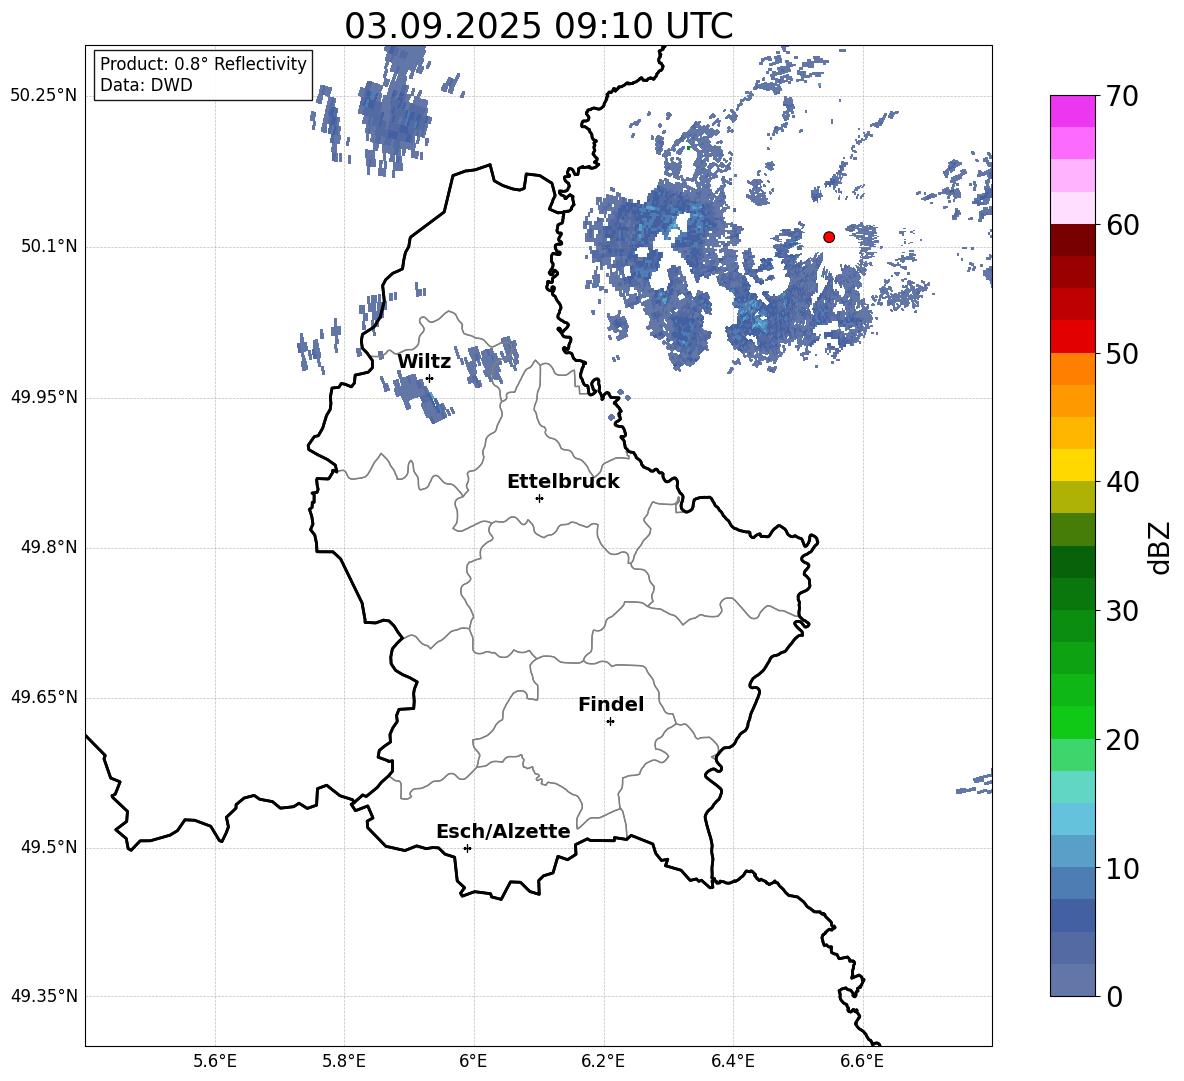
Task: Click the Data: DWD text
Action: pos(146,85)
